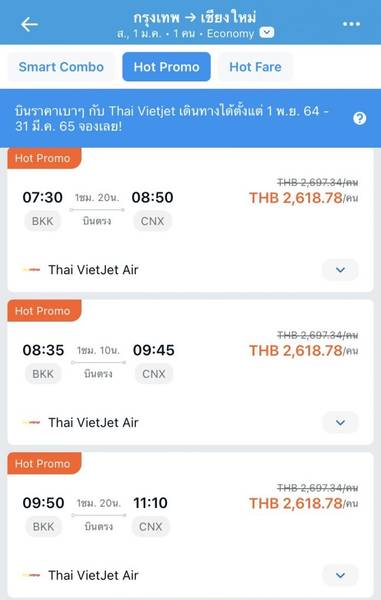This screenshot has height=600, width=381.
Task: Expand details of the 09:50 flight
Action: tap(340, 575)
